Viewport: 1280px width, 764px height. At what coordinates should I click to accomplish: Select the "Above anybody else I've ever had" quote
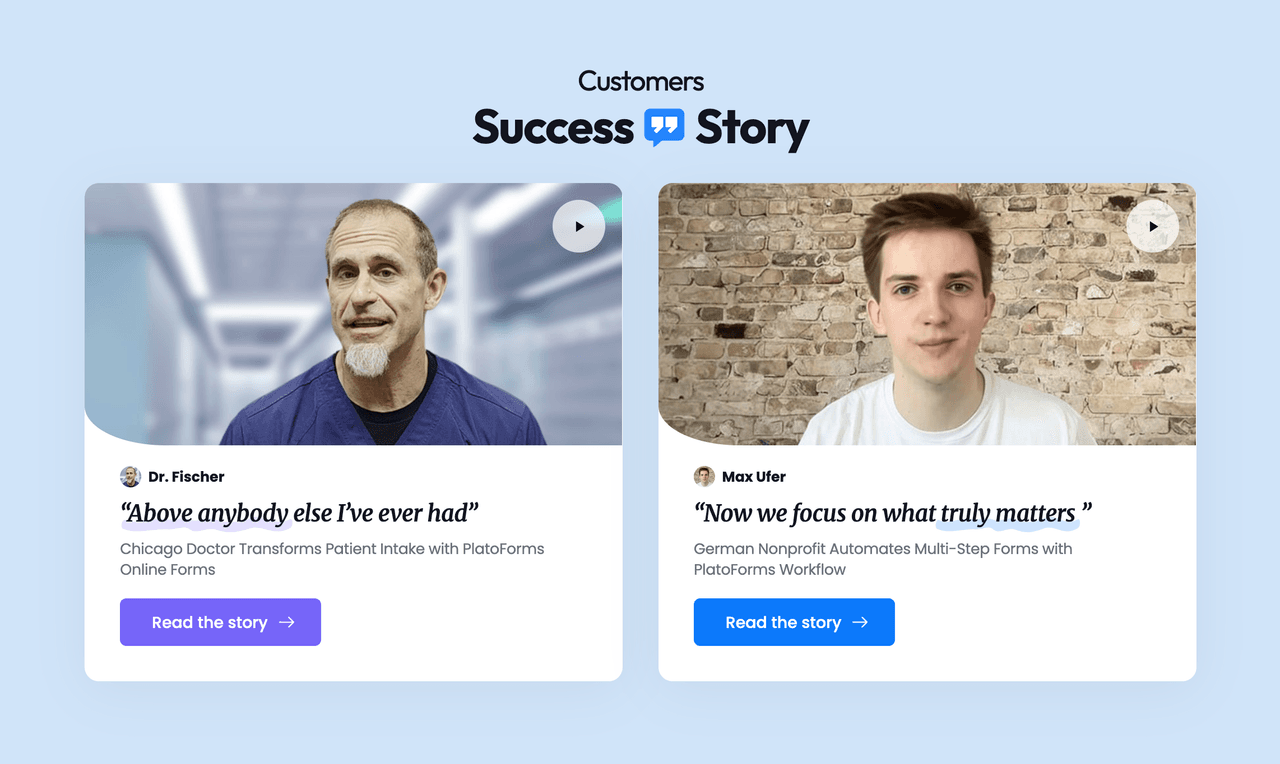299,514
